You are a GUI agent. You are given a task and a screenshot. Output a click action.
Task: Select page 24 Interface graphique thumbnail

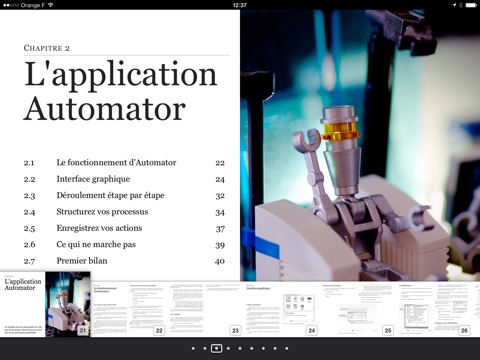pos(282,309)
